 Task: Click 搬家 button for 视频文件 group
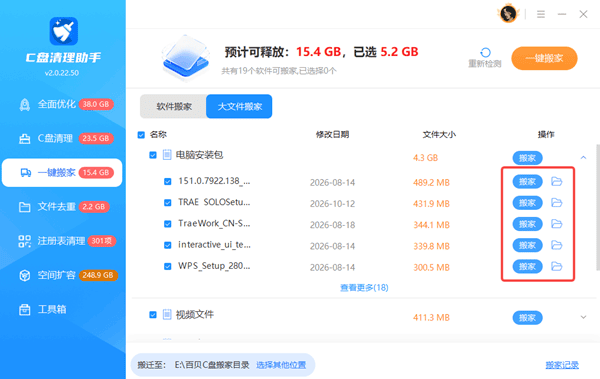pyautogui.click(x=527, y=318)
